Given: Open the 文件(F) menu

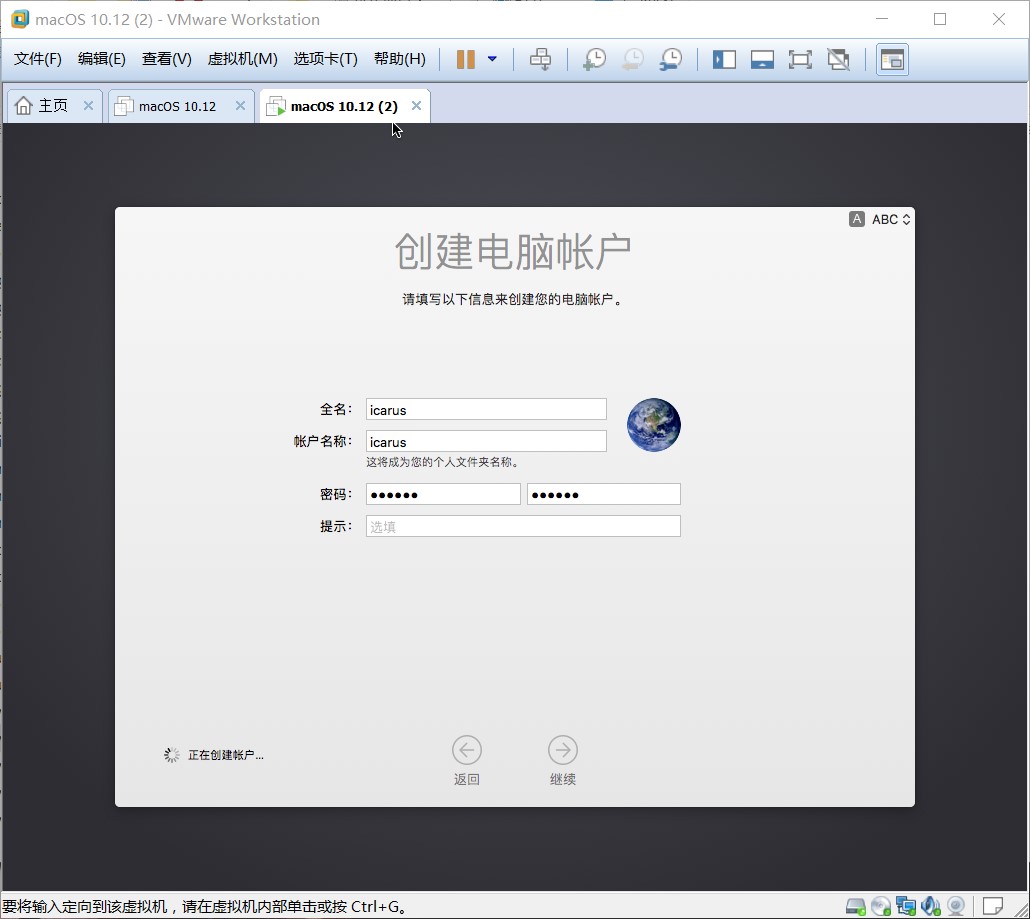Looking at the screenshot, I should [x=37, y=59].
